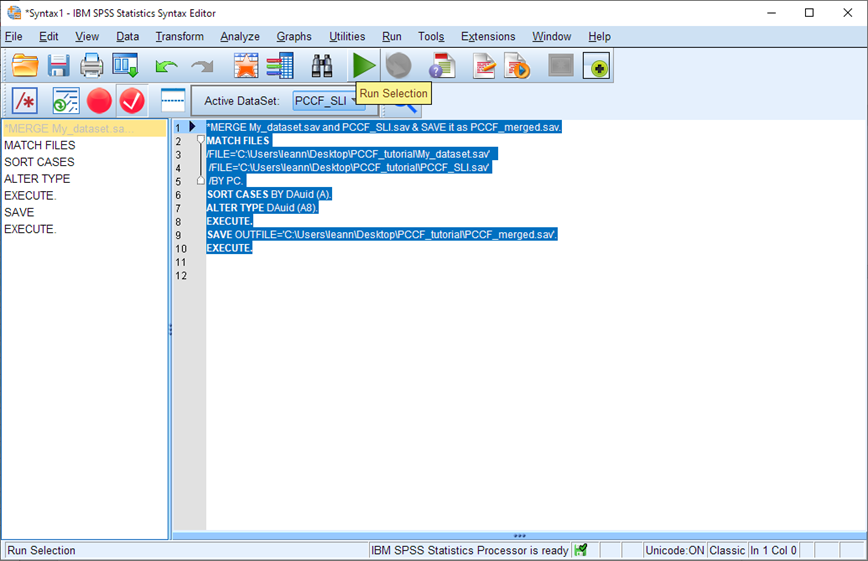Click the Designate Window document-pencil icon
This screenshot has width=868, height=561.
pyautogui.click(x=484, y=65)
